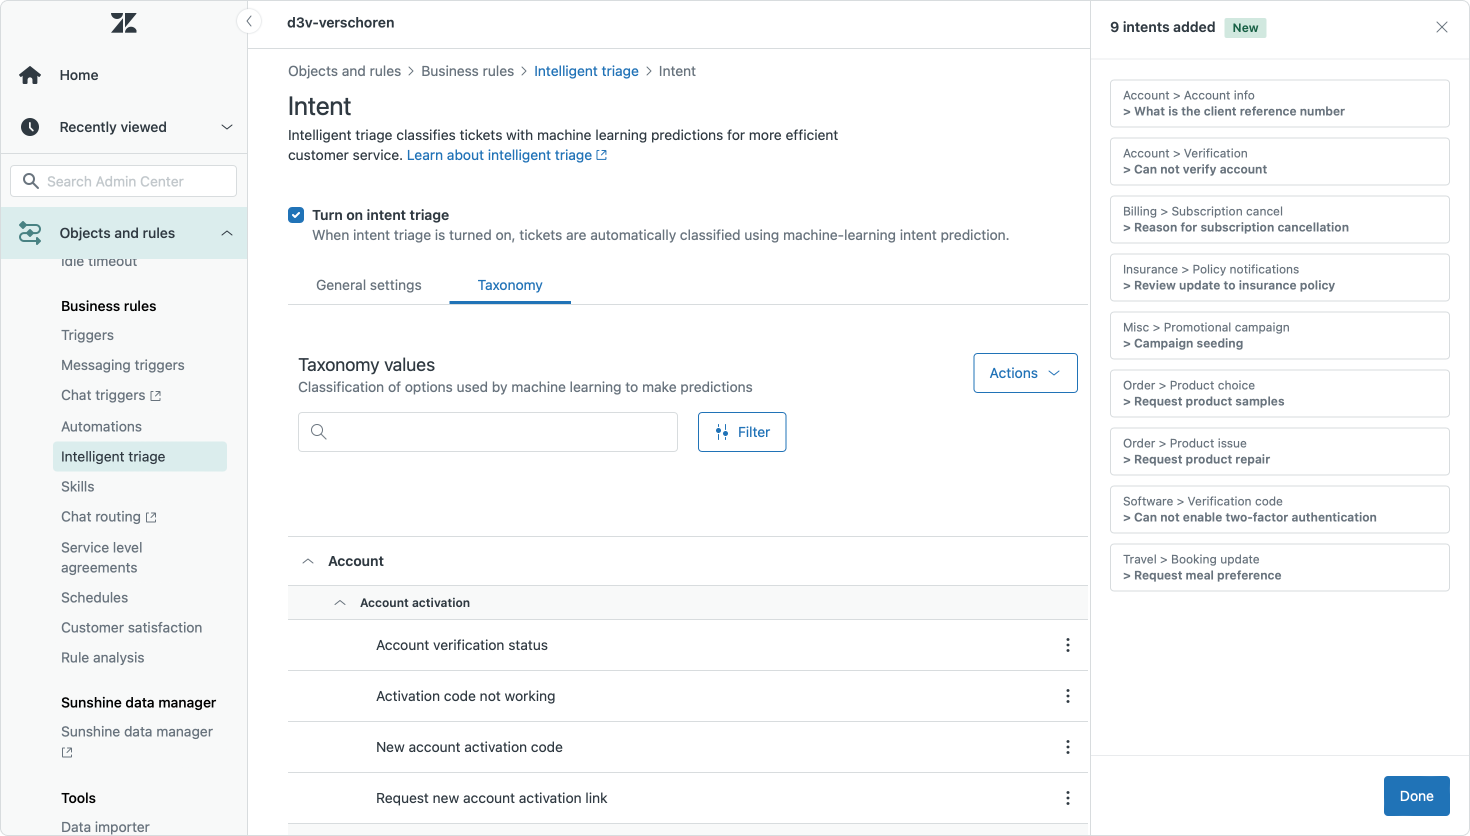The height and width of the screenshot is (836, 1470).
Task: Select the Taxonomy tab
Action: 510,285
